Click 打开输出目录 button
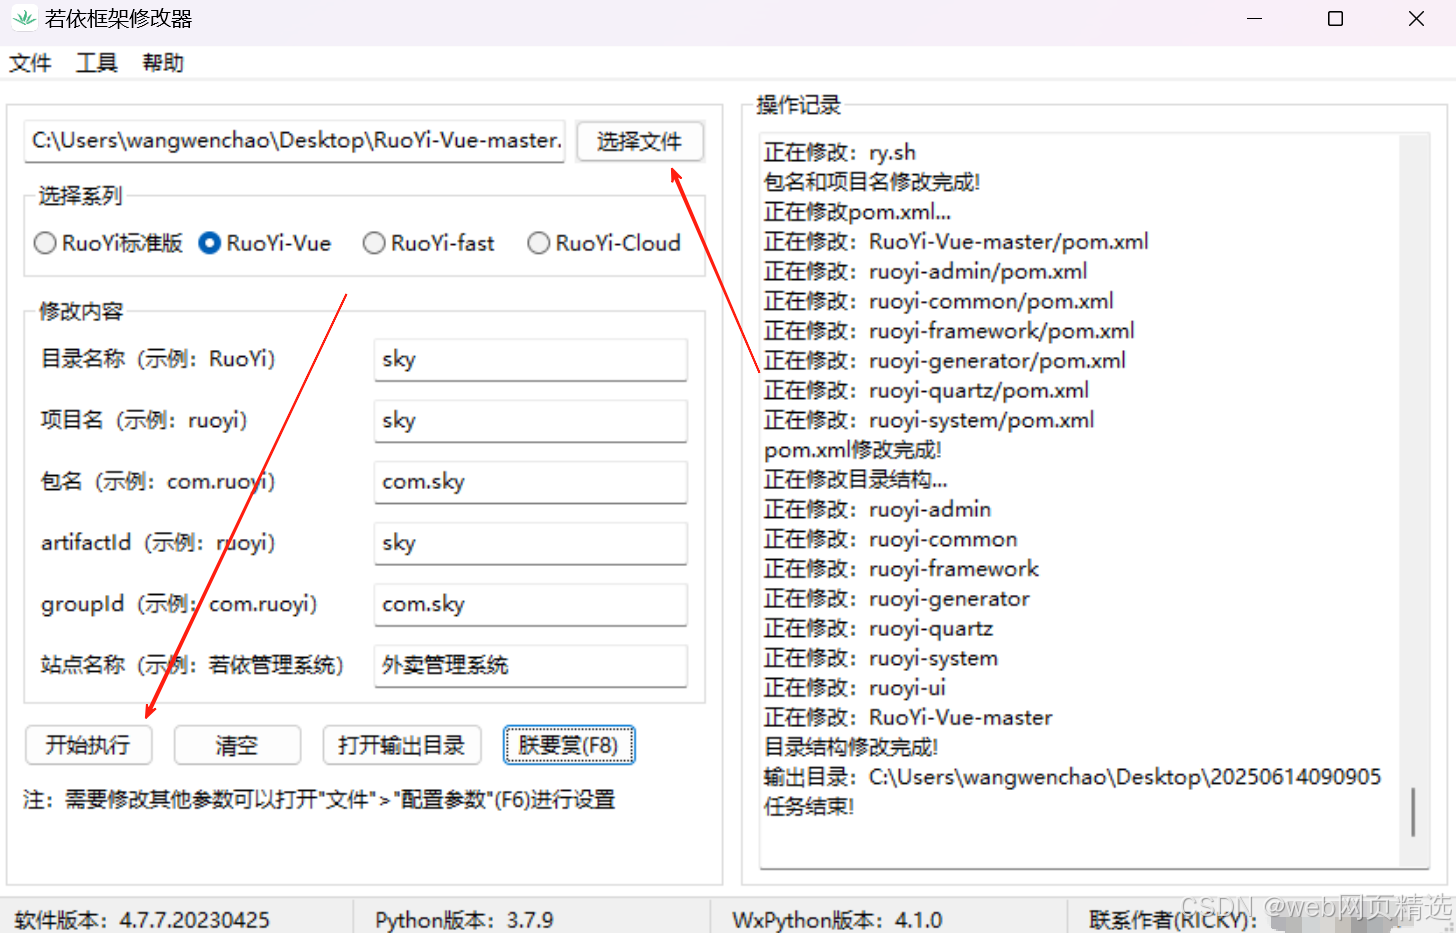This screenshot has height=933, width=1456. coord(402,745)
